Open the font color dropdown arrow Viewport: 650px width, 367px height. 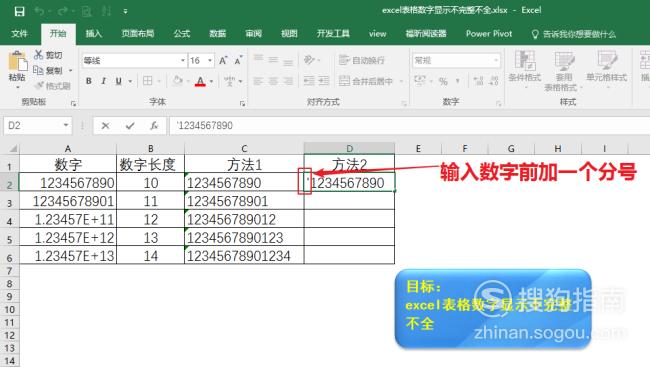[x=211, y=81]
